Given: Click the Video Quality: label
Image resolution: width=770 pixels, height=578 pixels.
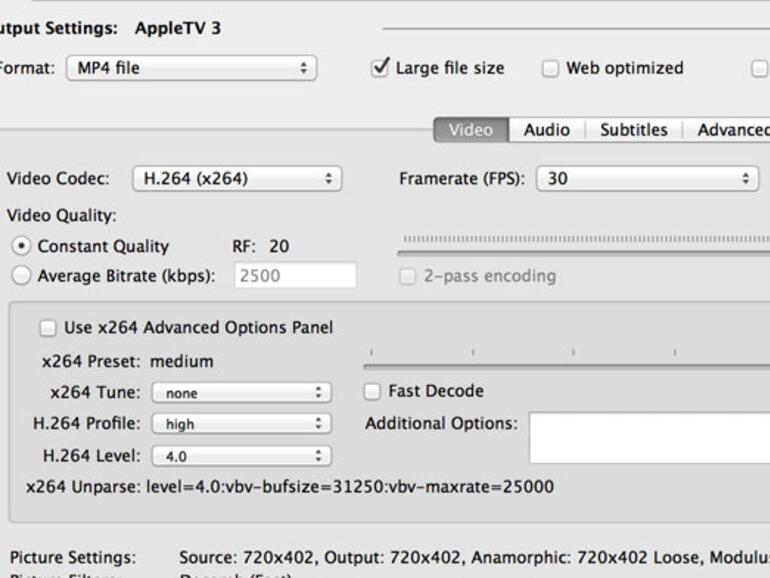Looking at the screenshot, I should (x=61, y=216).
